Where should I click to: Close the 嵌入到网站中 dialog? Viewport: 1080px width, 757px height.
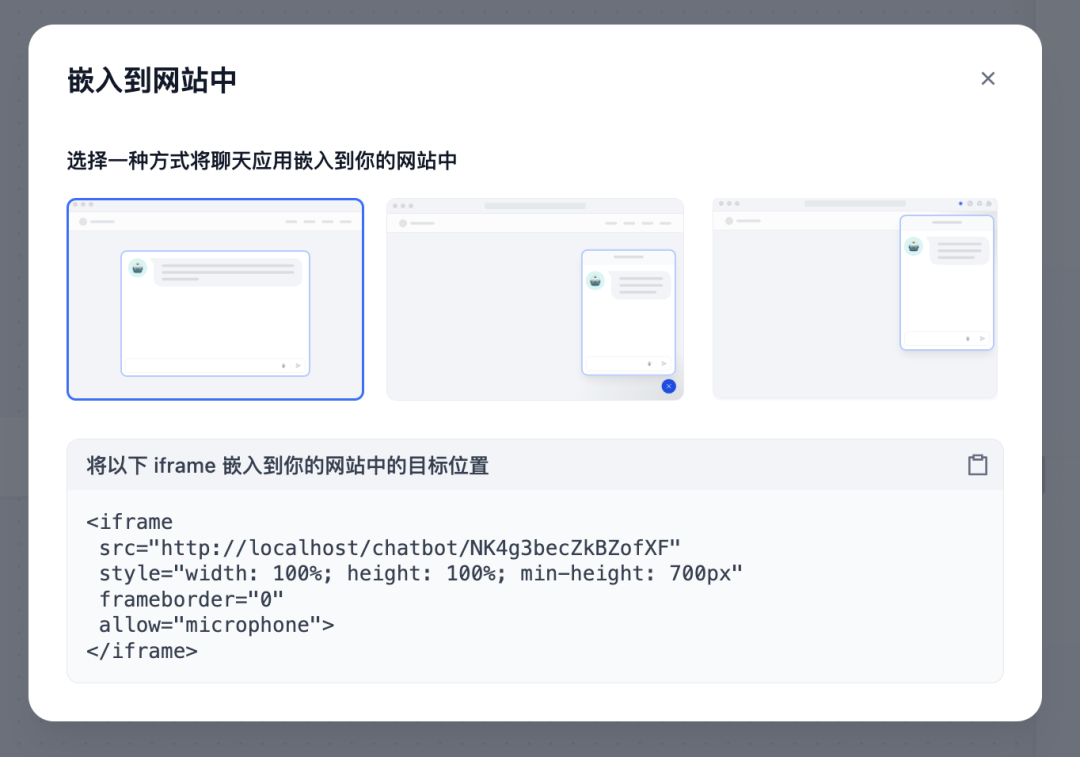(988, 78)
